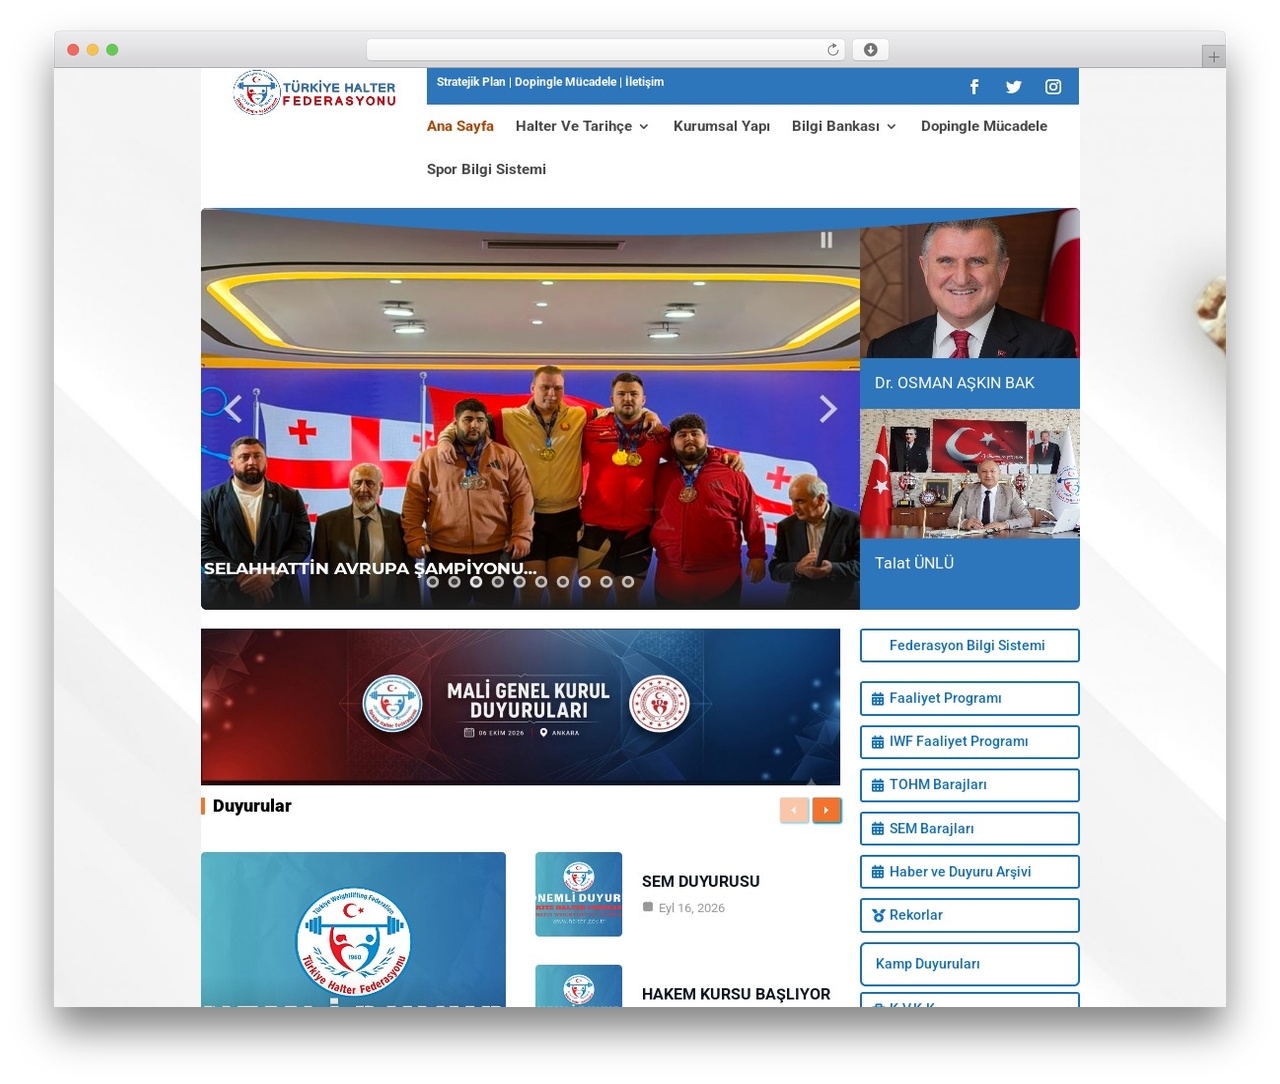This screenshot has height=1084, width=1280.
Task: Open Spor Bilgi Sistemi menu item
Action: tap(486, 169)
